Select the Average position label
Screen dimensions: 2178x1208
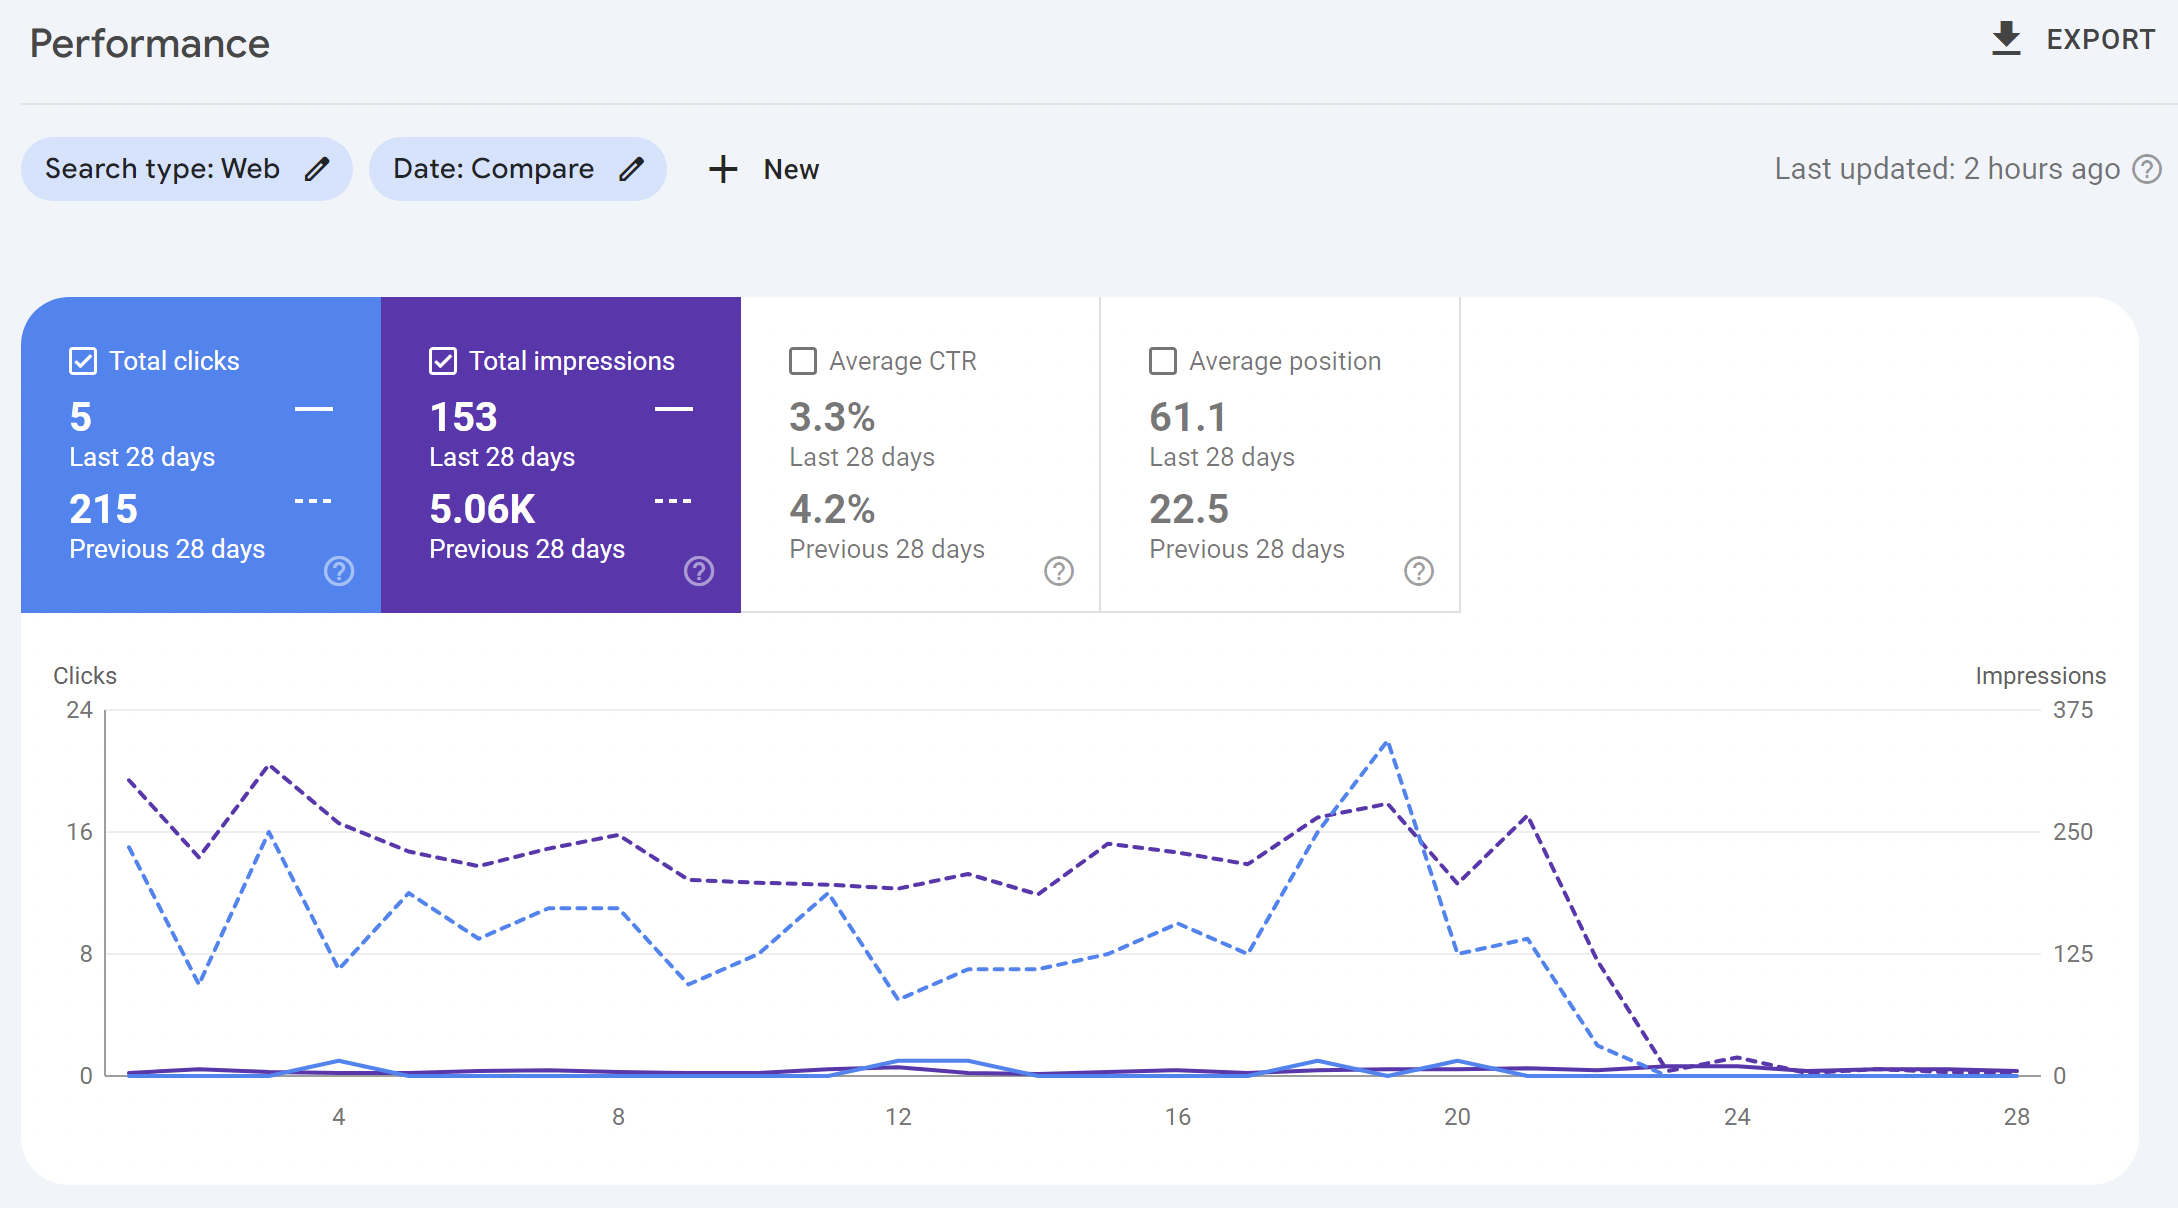pos(1285,361)
